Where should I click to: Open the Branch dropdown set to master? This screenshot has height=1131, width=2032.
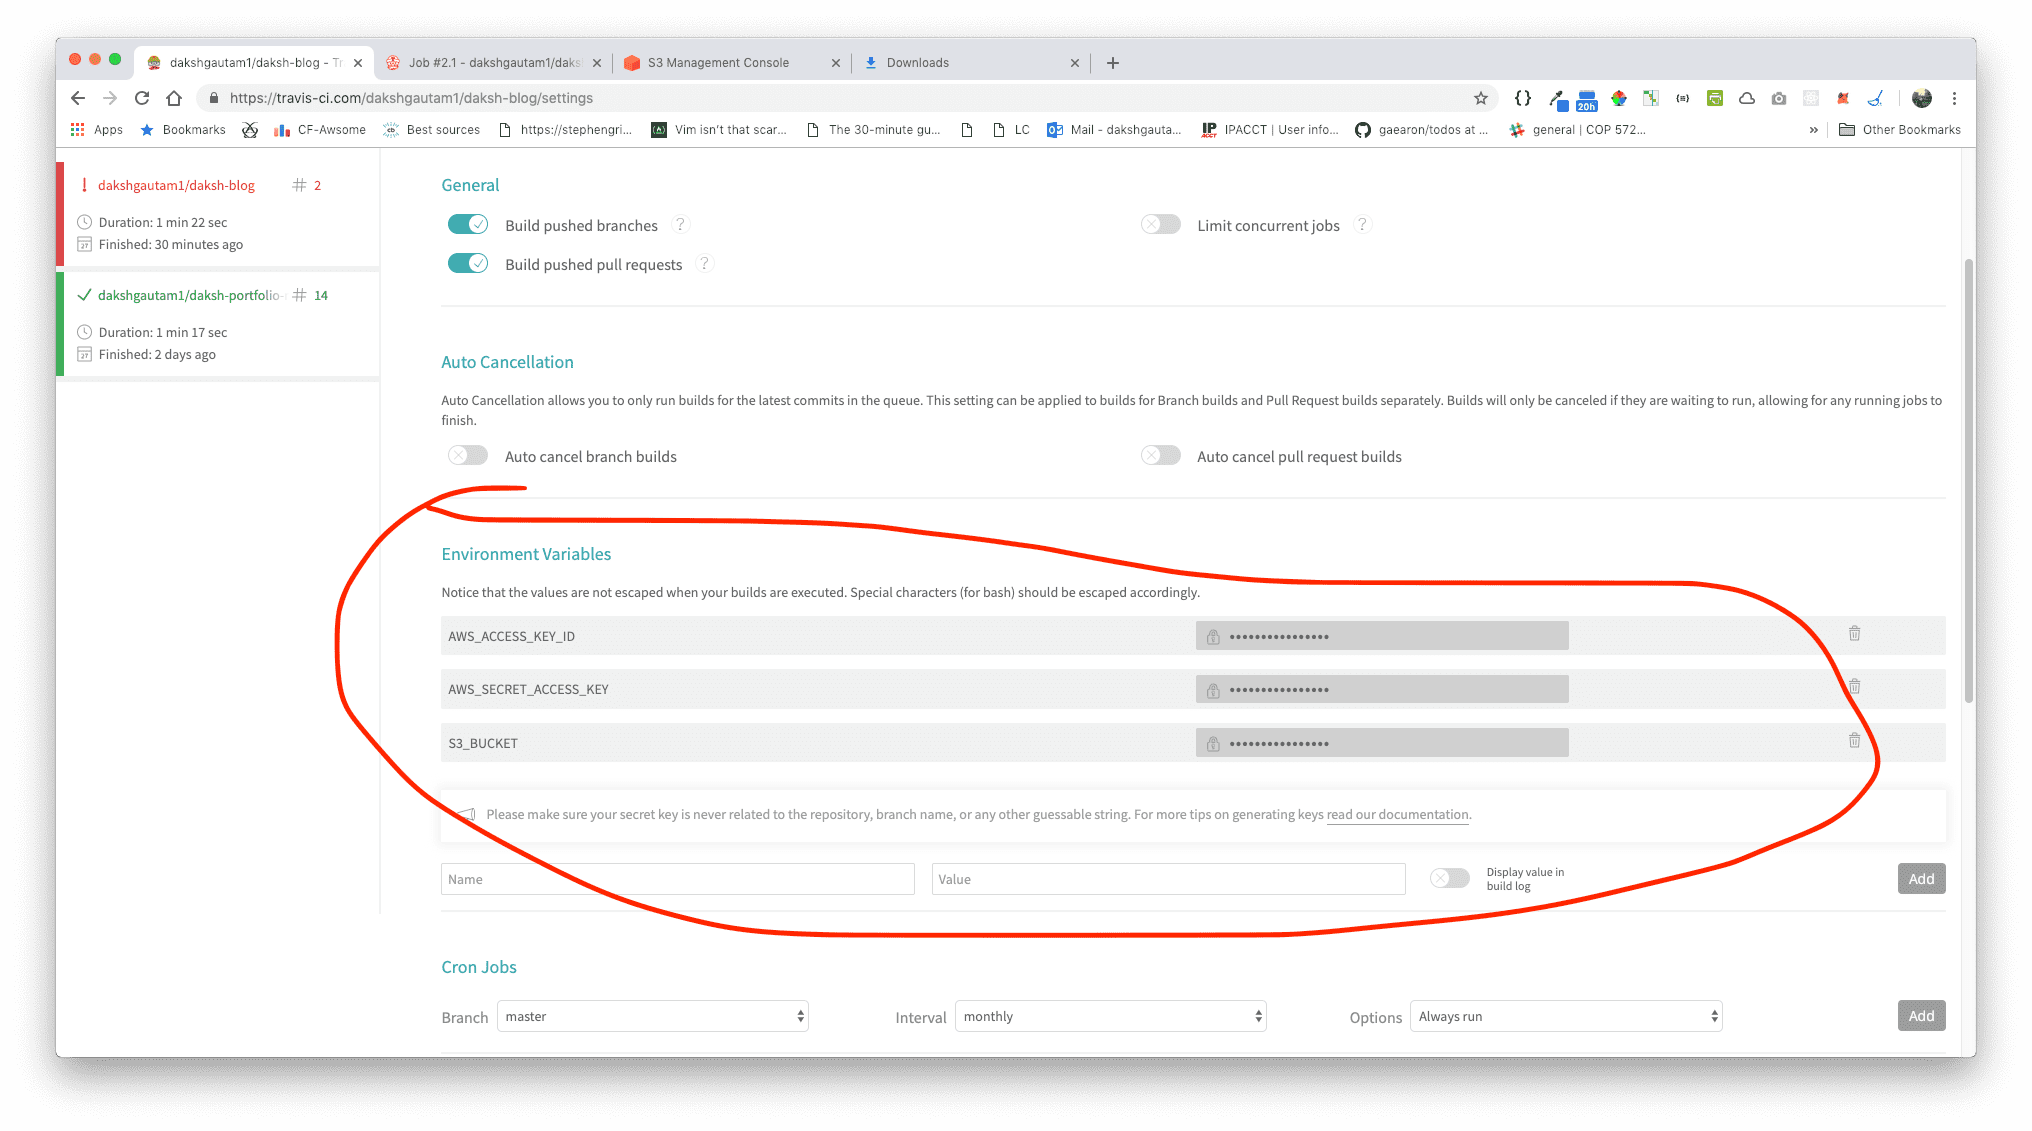(x=653, y=1016)
